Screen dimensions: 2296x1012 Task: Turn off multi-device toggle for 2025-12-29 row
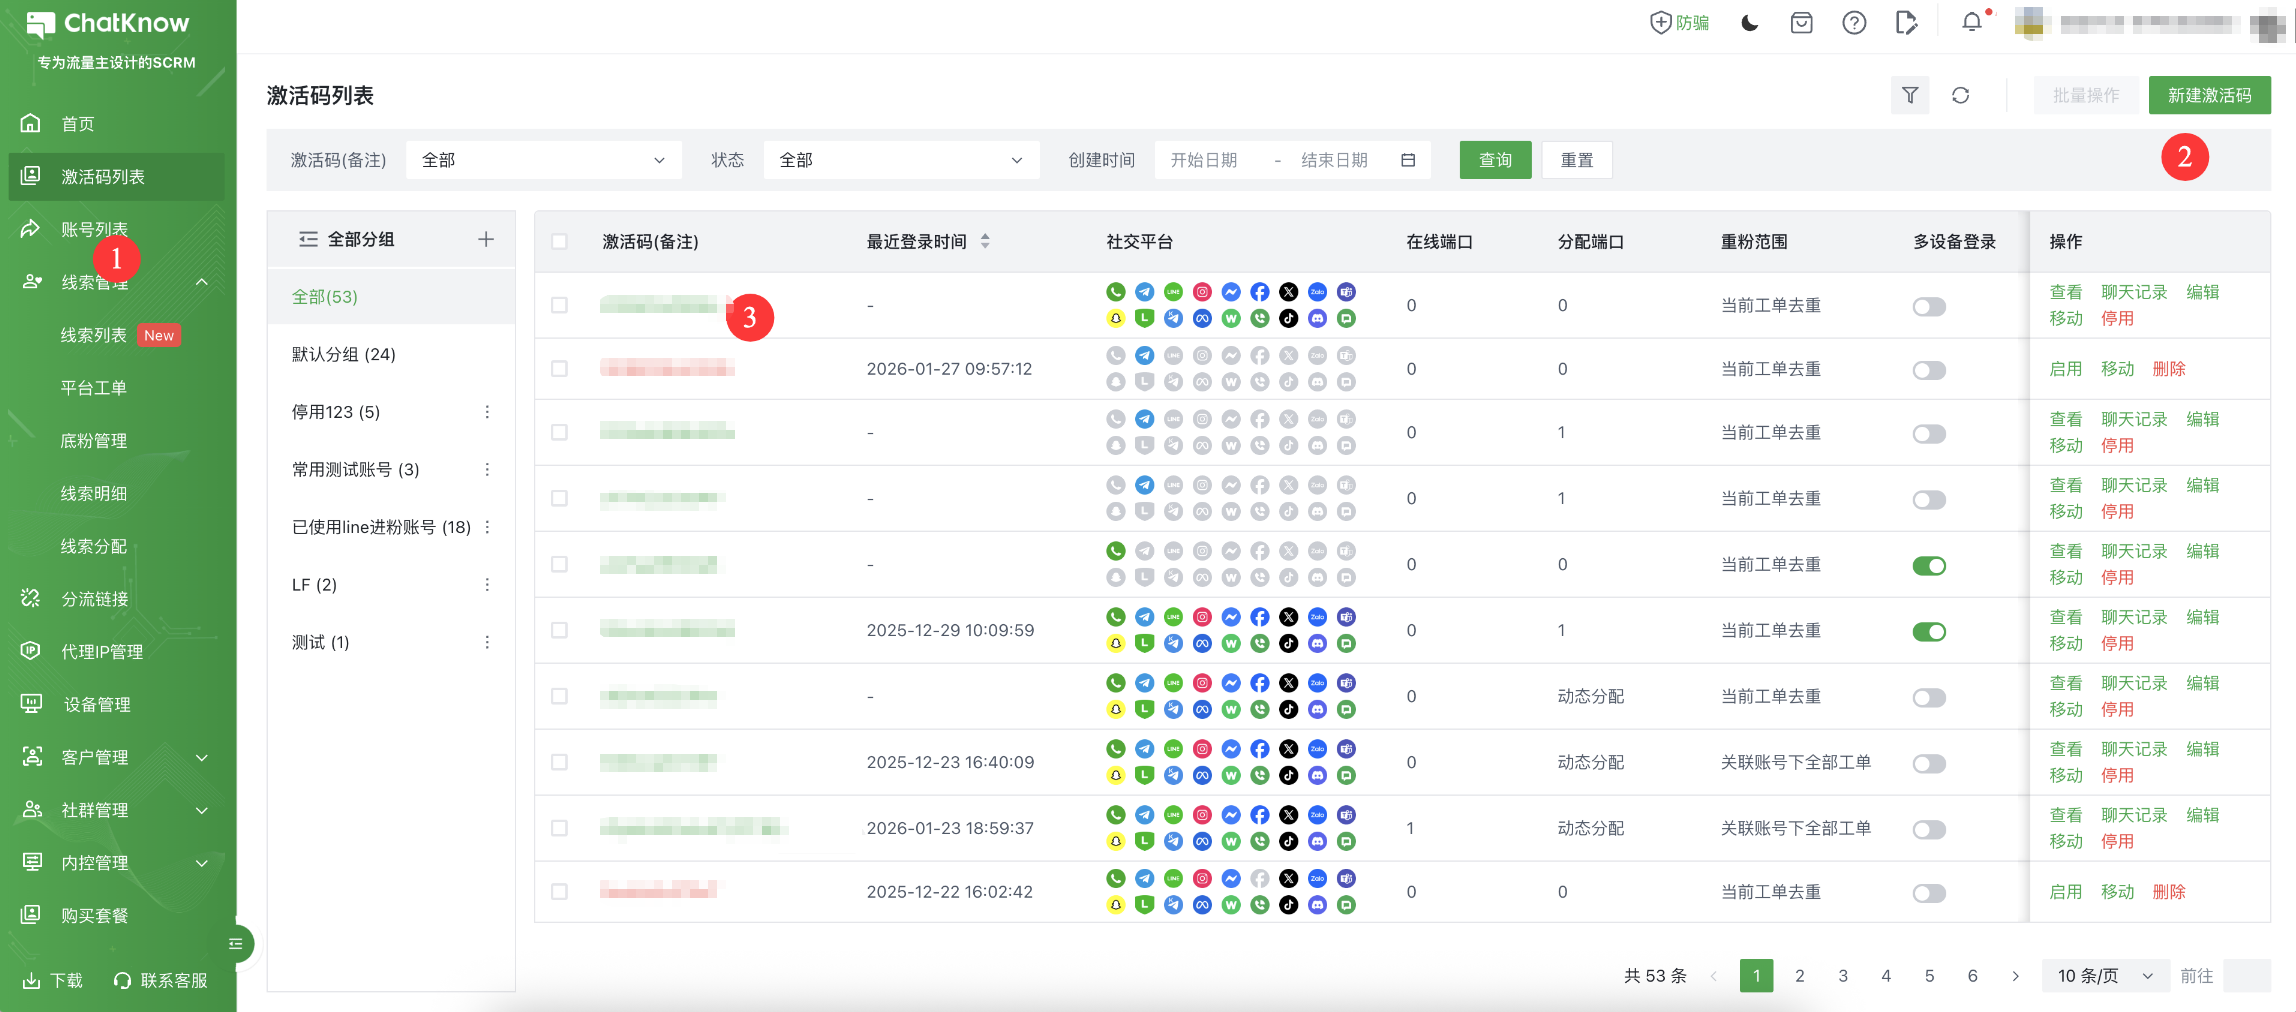tap(1929, 631)
